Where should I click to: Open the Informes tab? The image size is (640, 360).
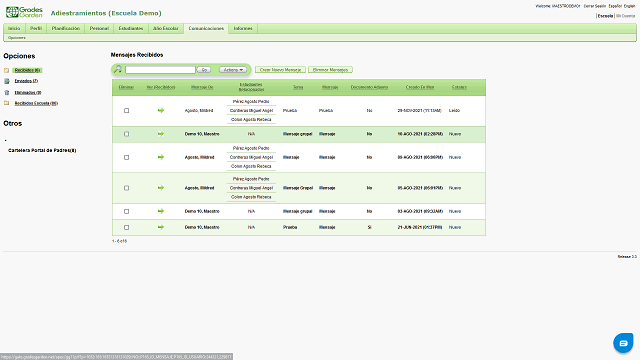(243, 28)
